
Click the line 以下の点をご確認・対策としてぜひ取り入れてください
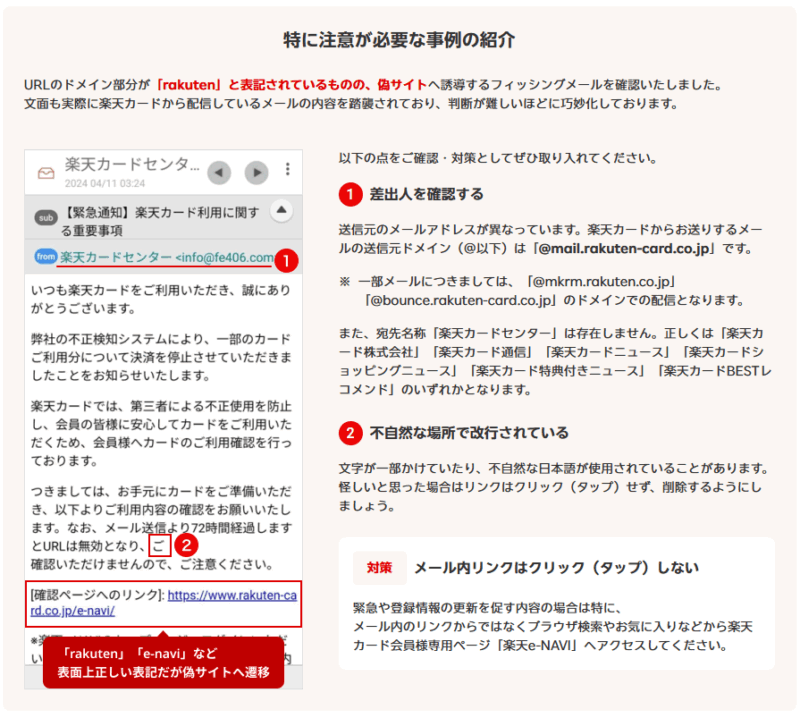(x=498, y=158)
